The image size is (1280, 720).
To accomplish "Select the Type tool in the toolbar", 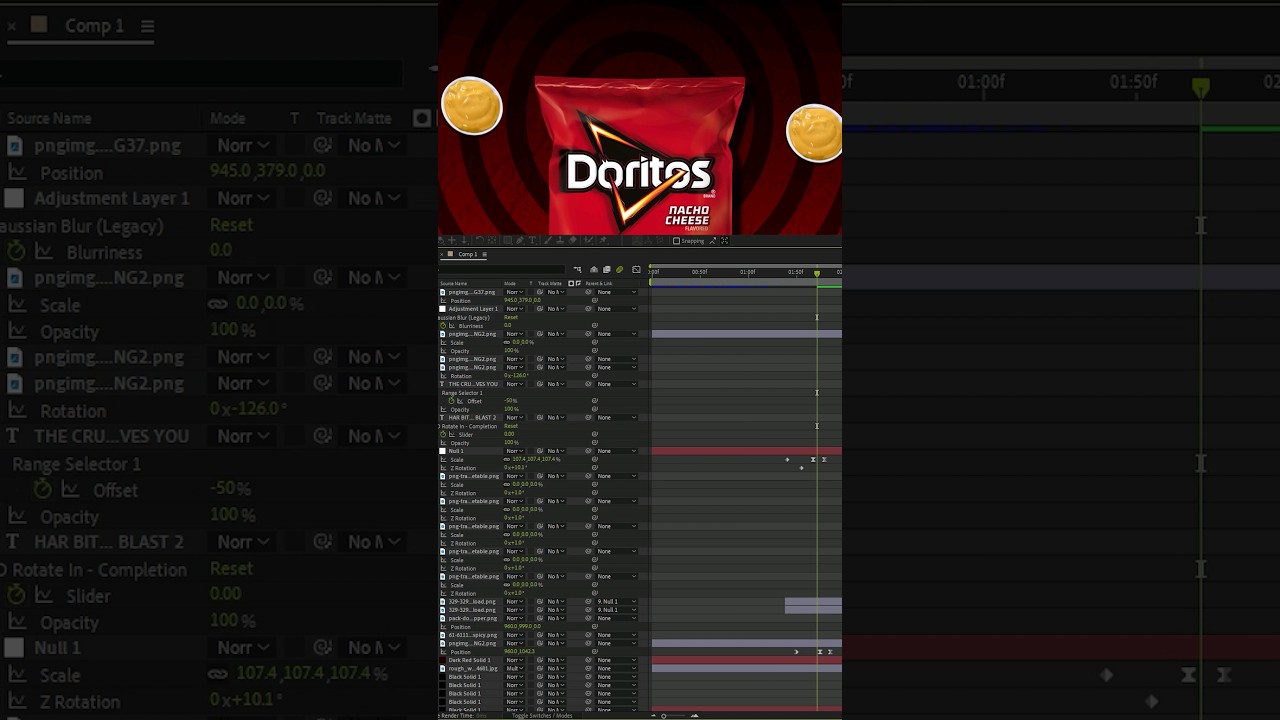I will pos(532,241).
